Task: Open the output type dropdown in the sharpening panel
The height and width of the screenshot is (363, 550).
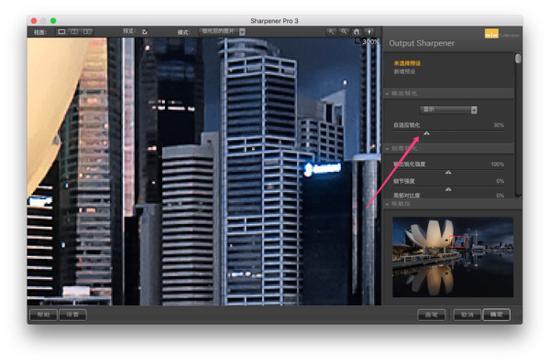Action: 449,110
